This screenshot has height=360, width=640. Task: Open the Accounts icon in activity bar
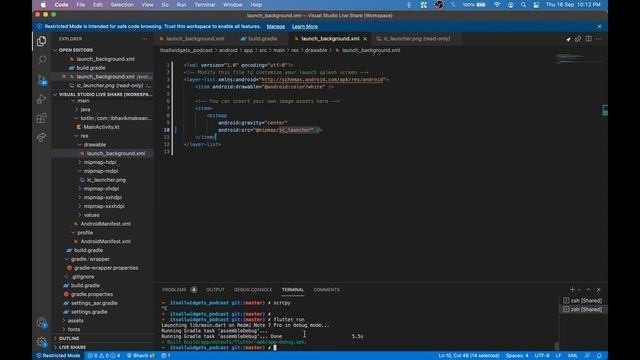41,323
